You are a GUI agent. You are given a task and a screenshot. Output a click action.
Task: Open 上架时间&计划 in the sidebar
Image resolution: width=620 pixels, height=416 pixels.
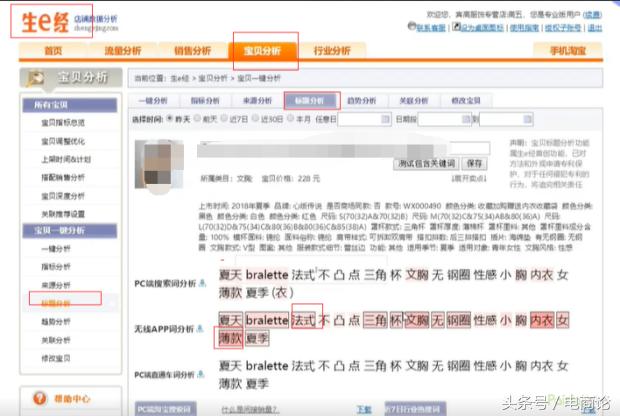(x=66, y=159)
